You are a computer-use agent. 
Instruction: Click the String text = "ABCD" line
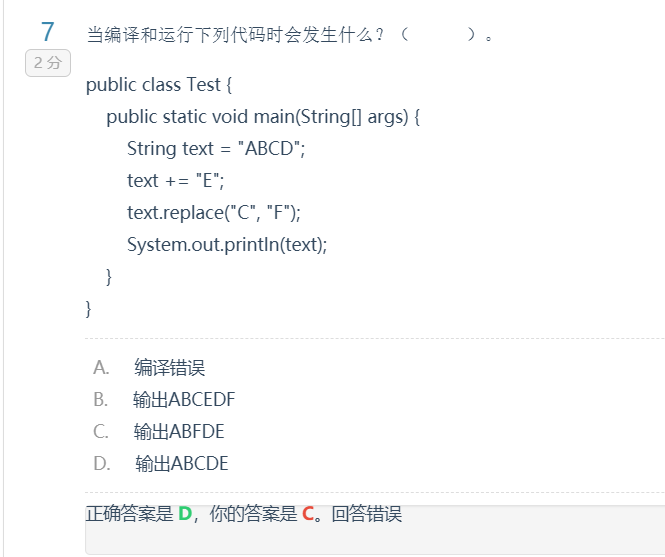pos(215,148)
